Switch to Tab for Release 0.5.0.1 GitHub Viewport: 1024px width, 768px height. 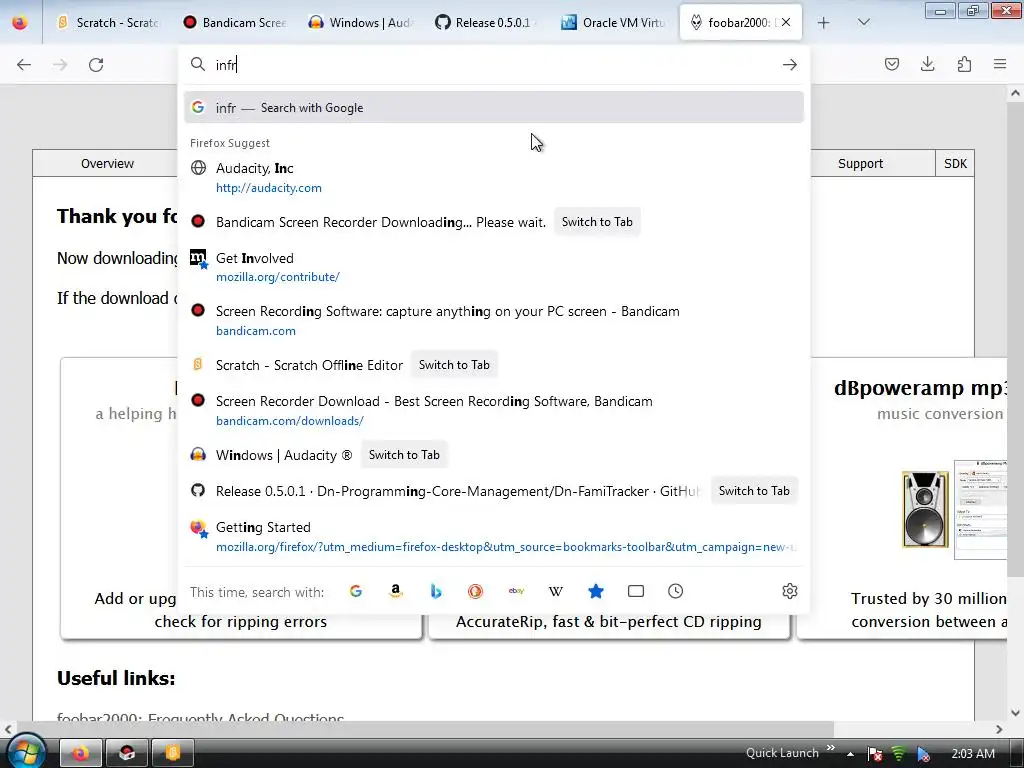754,490
